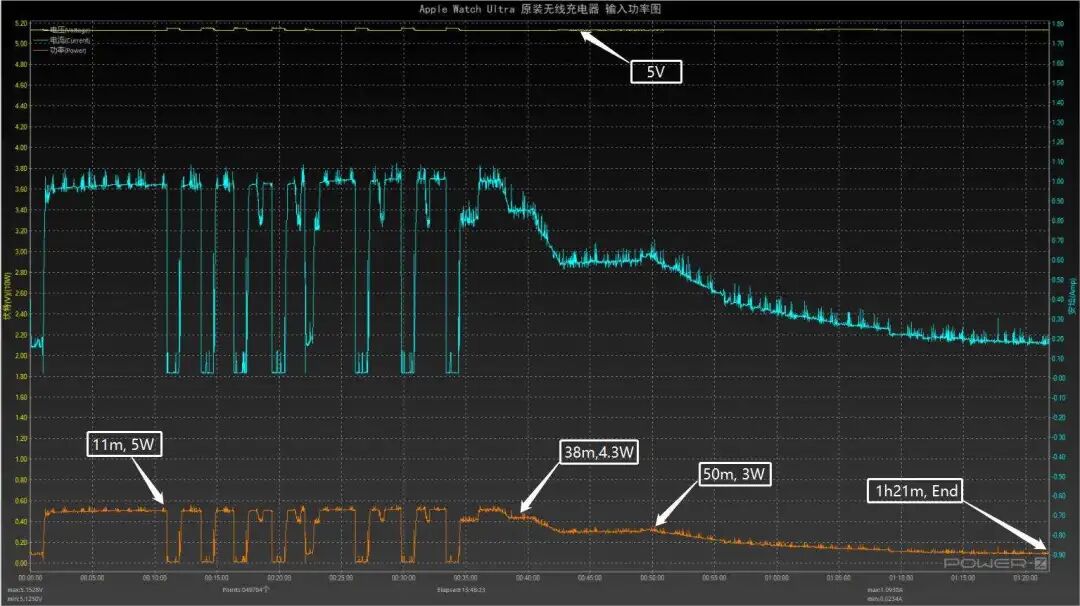This screenshot has width=1080, height=606.
Task: Click the max voltage 5.1528V readout
Action: [x=25, y=590]
